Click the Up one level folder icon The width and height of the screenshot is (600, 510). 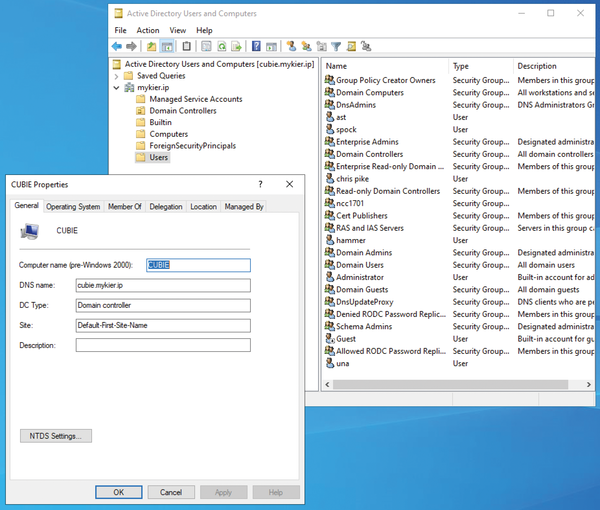point(152,47)
